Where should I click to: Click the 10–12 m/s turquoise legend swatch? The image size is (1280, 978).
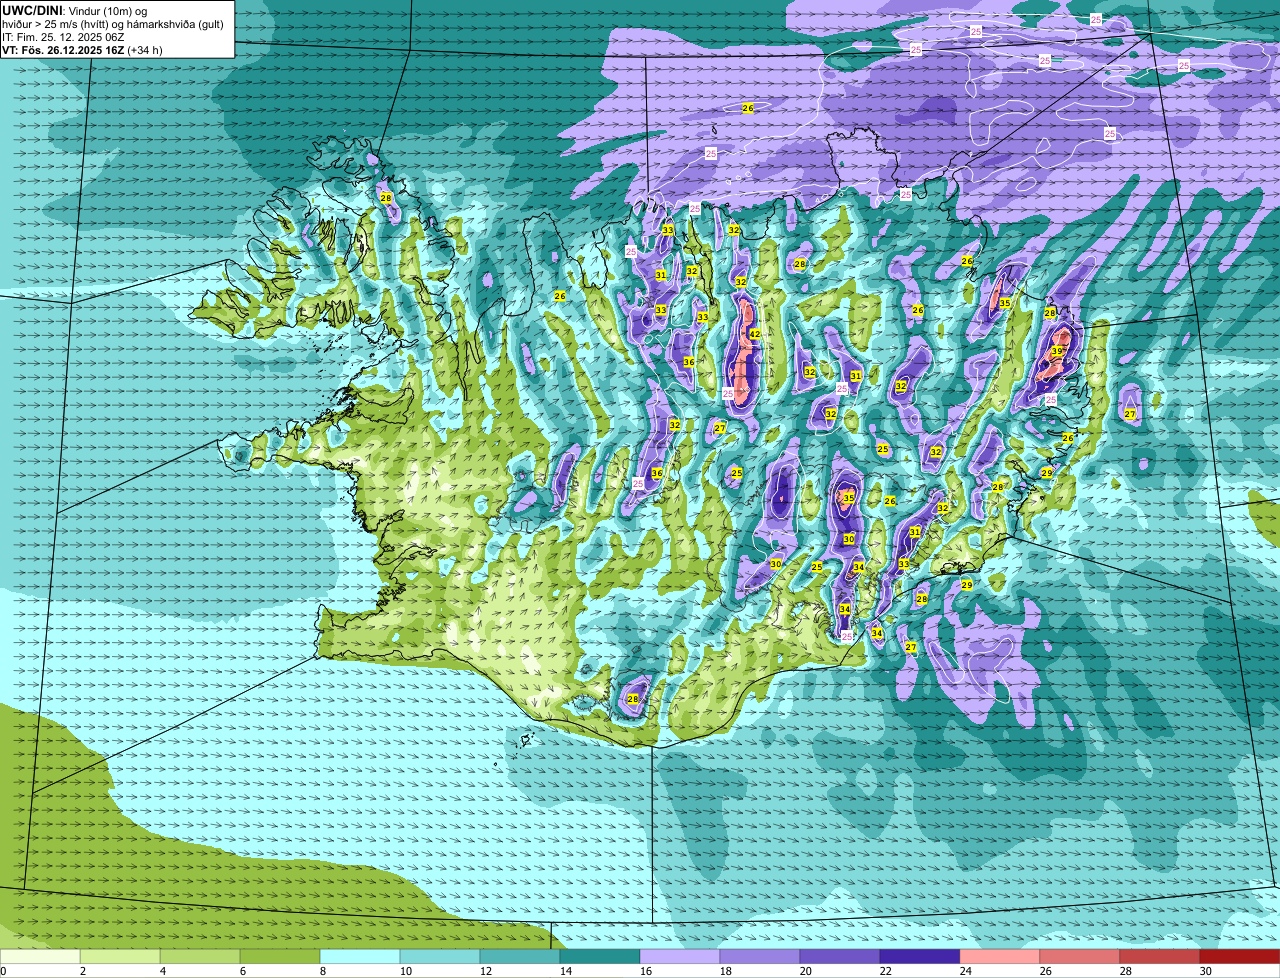click(440, 956)
